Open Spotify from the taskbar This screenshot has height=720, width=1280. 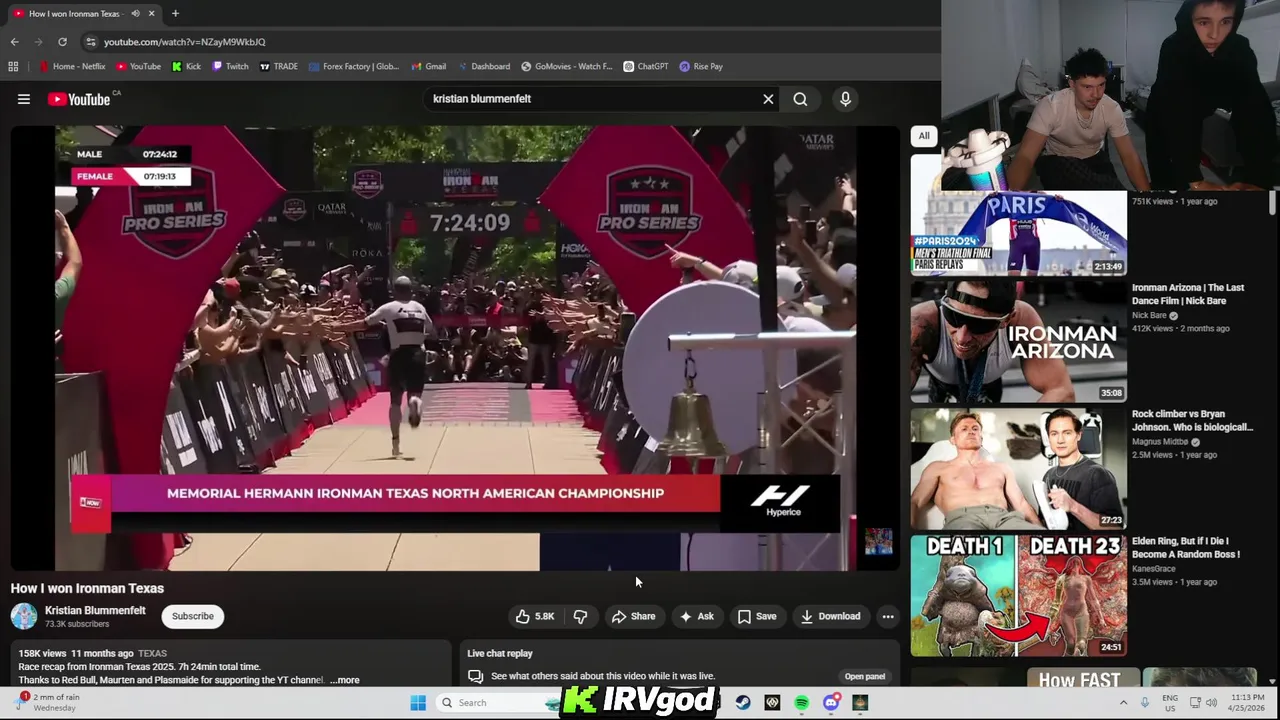[801, 703]
